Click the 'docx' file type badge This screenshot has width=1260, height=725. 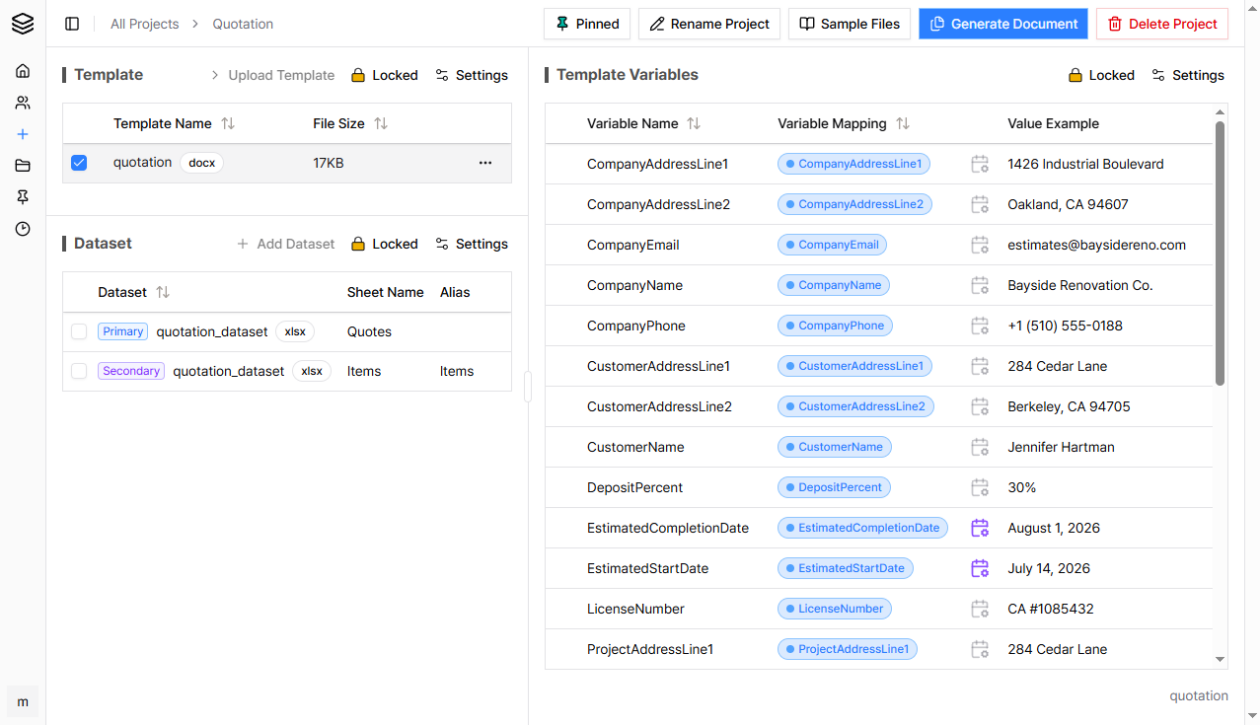[202, 163]
